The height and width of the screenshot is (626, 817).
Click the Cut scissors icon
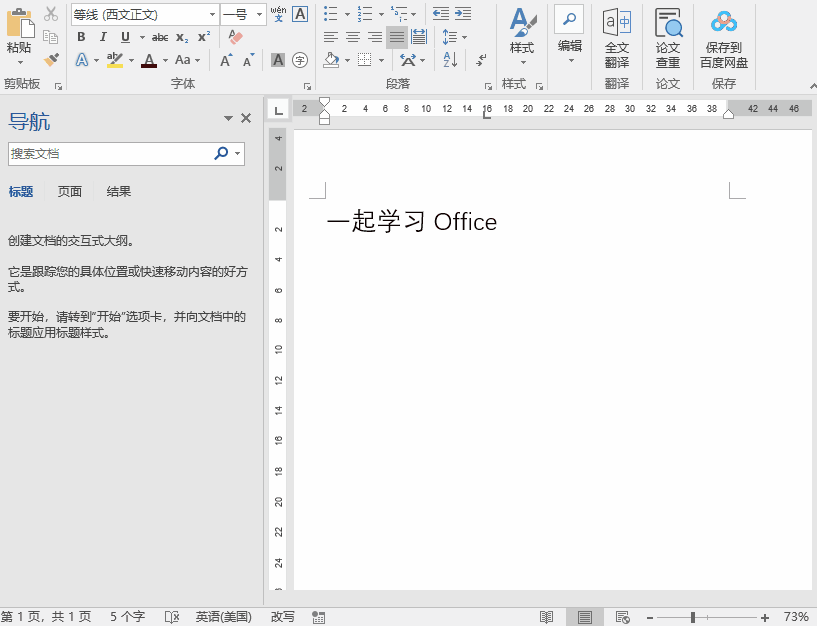click(51, 14)
